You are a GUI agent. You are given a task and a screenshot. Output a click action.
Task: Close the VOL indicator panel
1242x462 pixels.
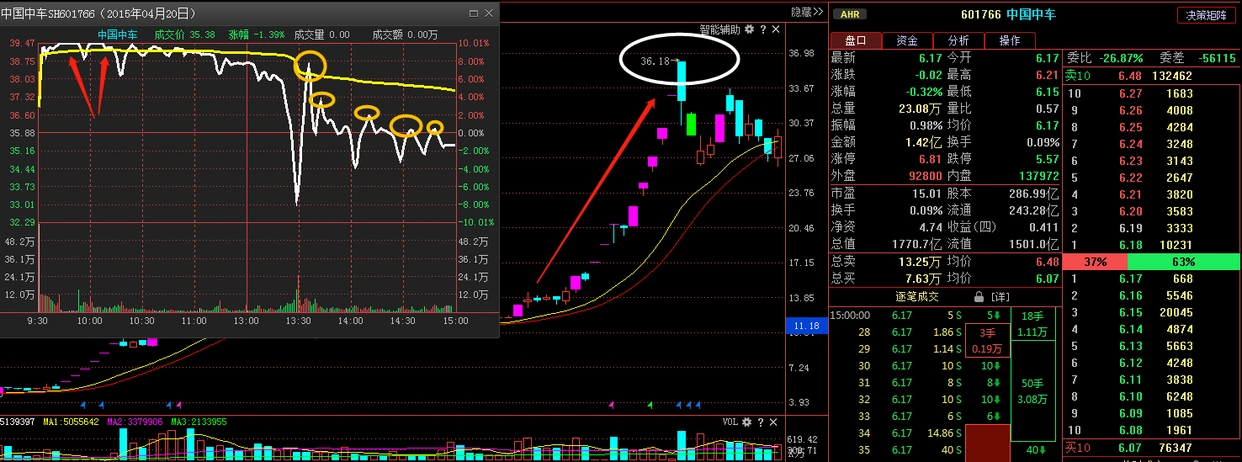click(774, 423)
